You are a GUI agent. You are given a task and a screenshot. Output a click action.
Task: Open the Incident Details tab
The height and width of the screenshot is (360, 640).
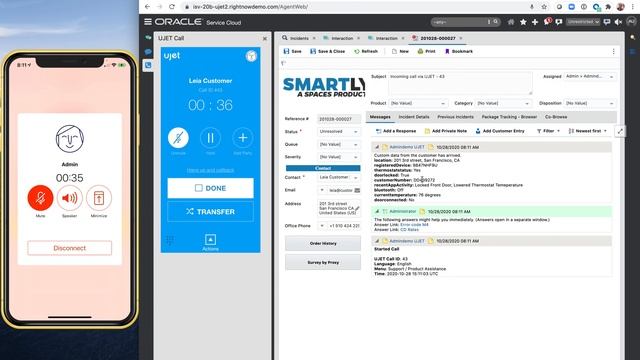coord(413,117)
